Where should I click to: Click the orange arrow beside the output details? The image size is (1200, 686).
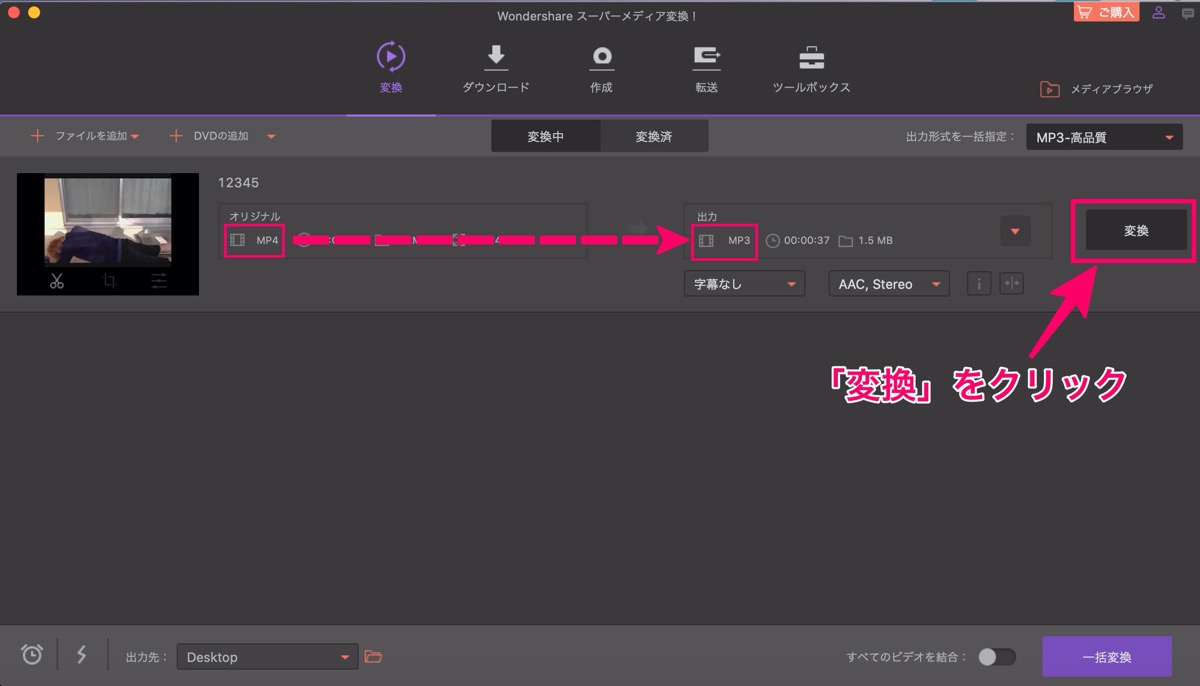click(x=1015, y=231)
